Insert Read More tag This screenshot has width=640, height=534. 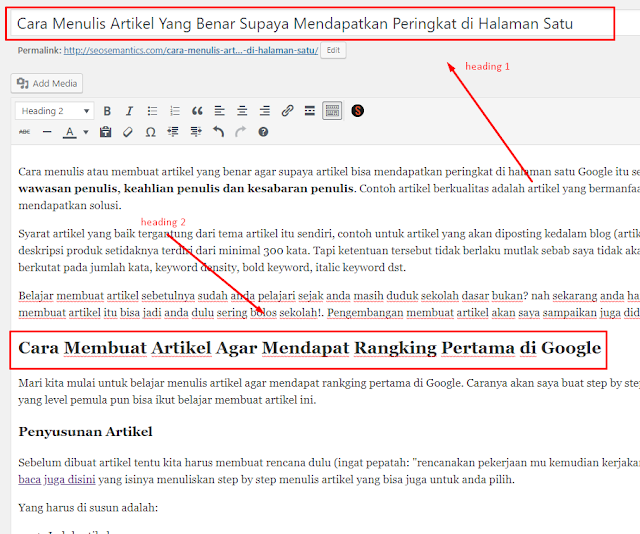310,111
